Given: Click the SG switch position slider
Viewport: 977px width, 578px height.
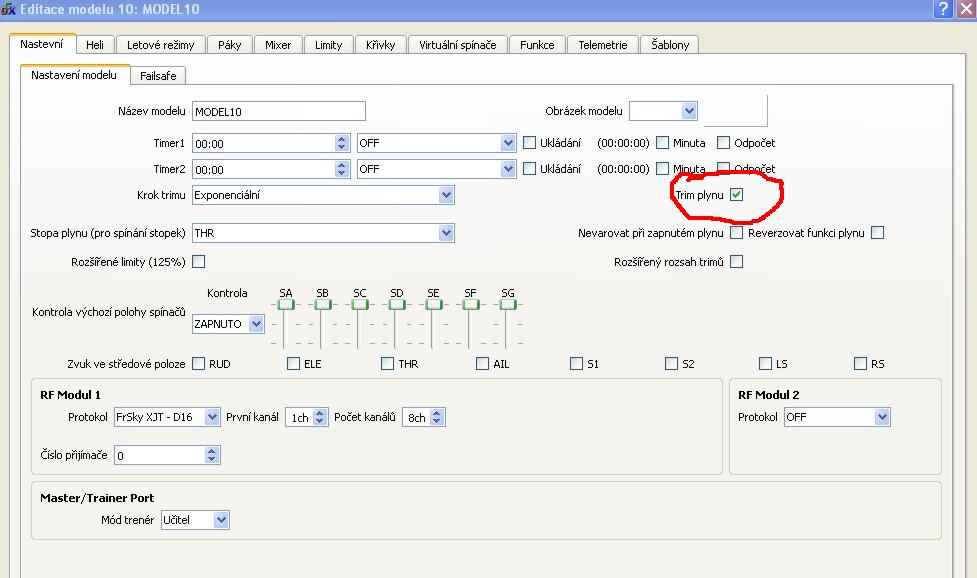Looking at the screenshot, I should 508,305.
